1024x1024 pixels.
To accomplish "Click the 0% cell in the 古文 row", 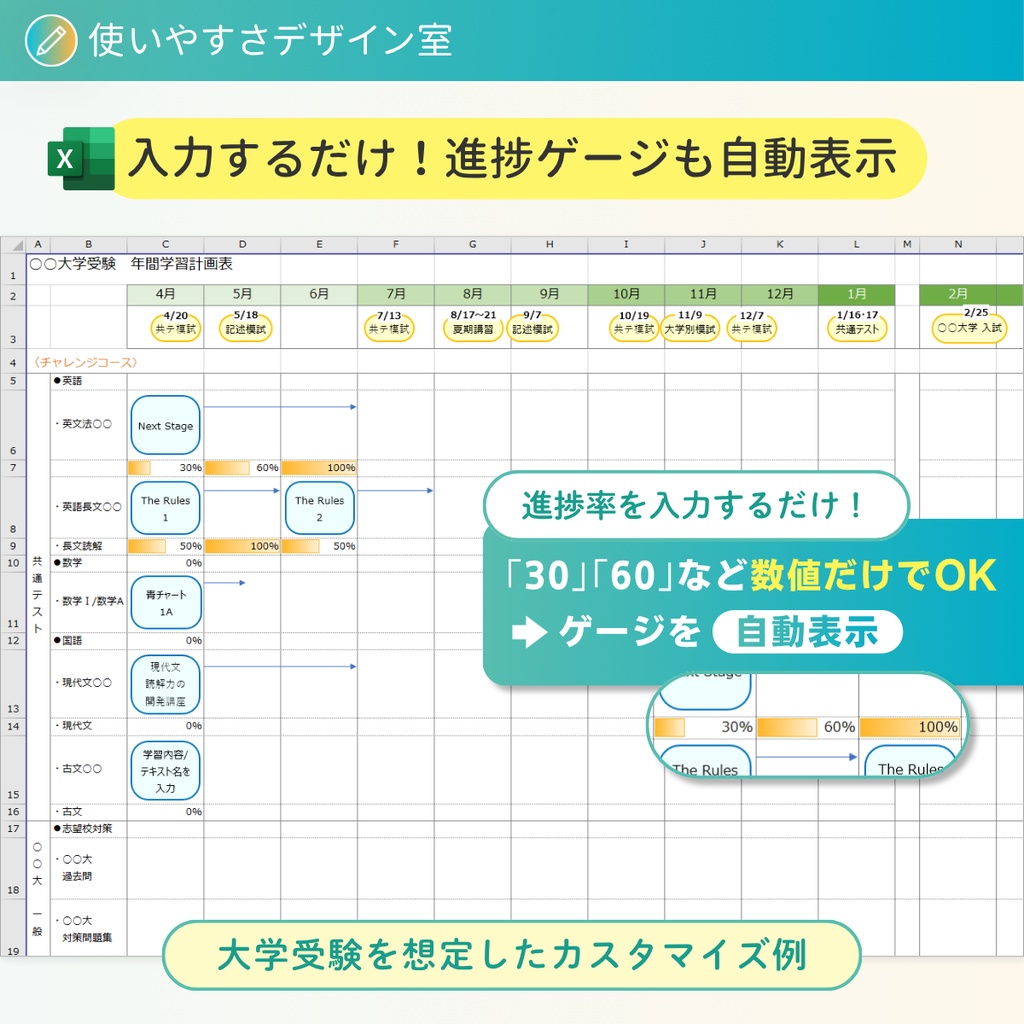I will coord(165,812).
